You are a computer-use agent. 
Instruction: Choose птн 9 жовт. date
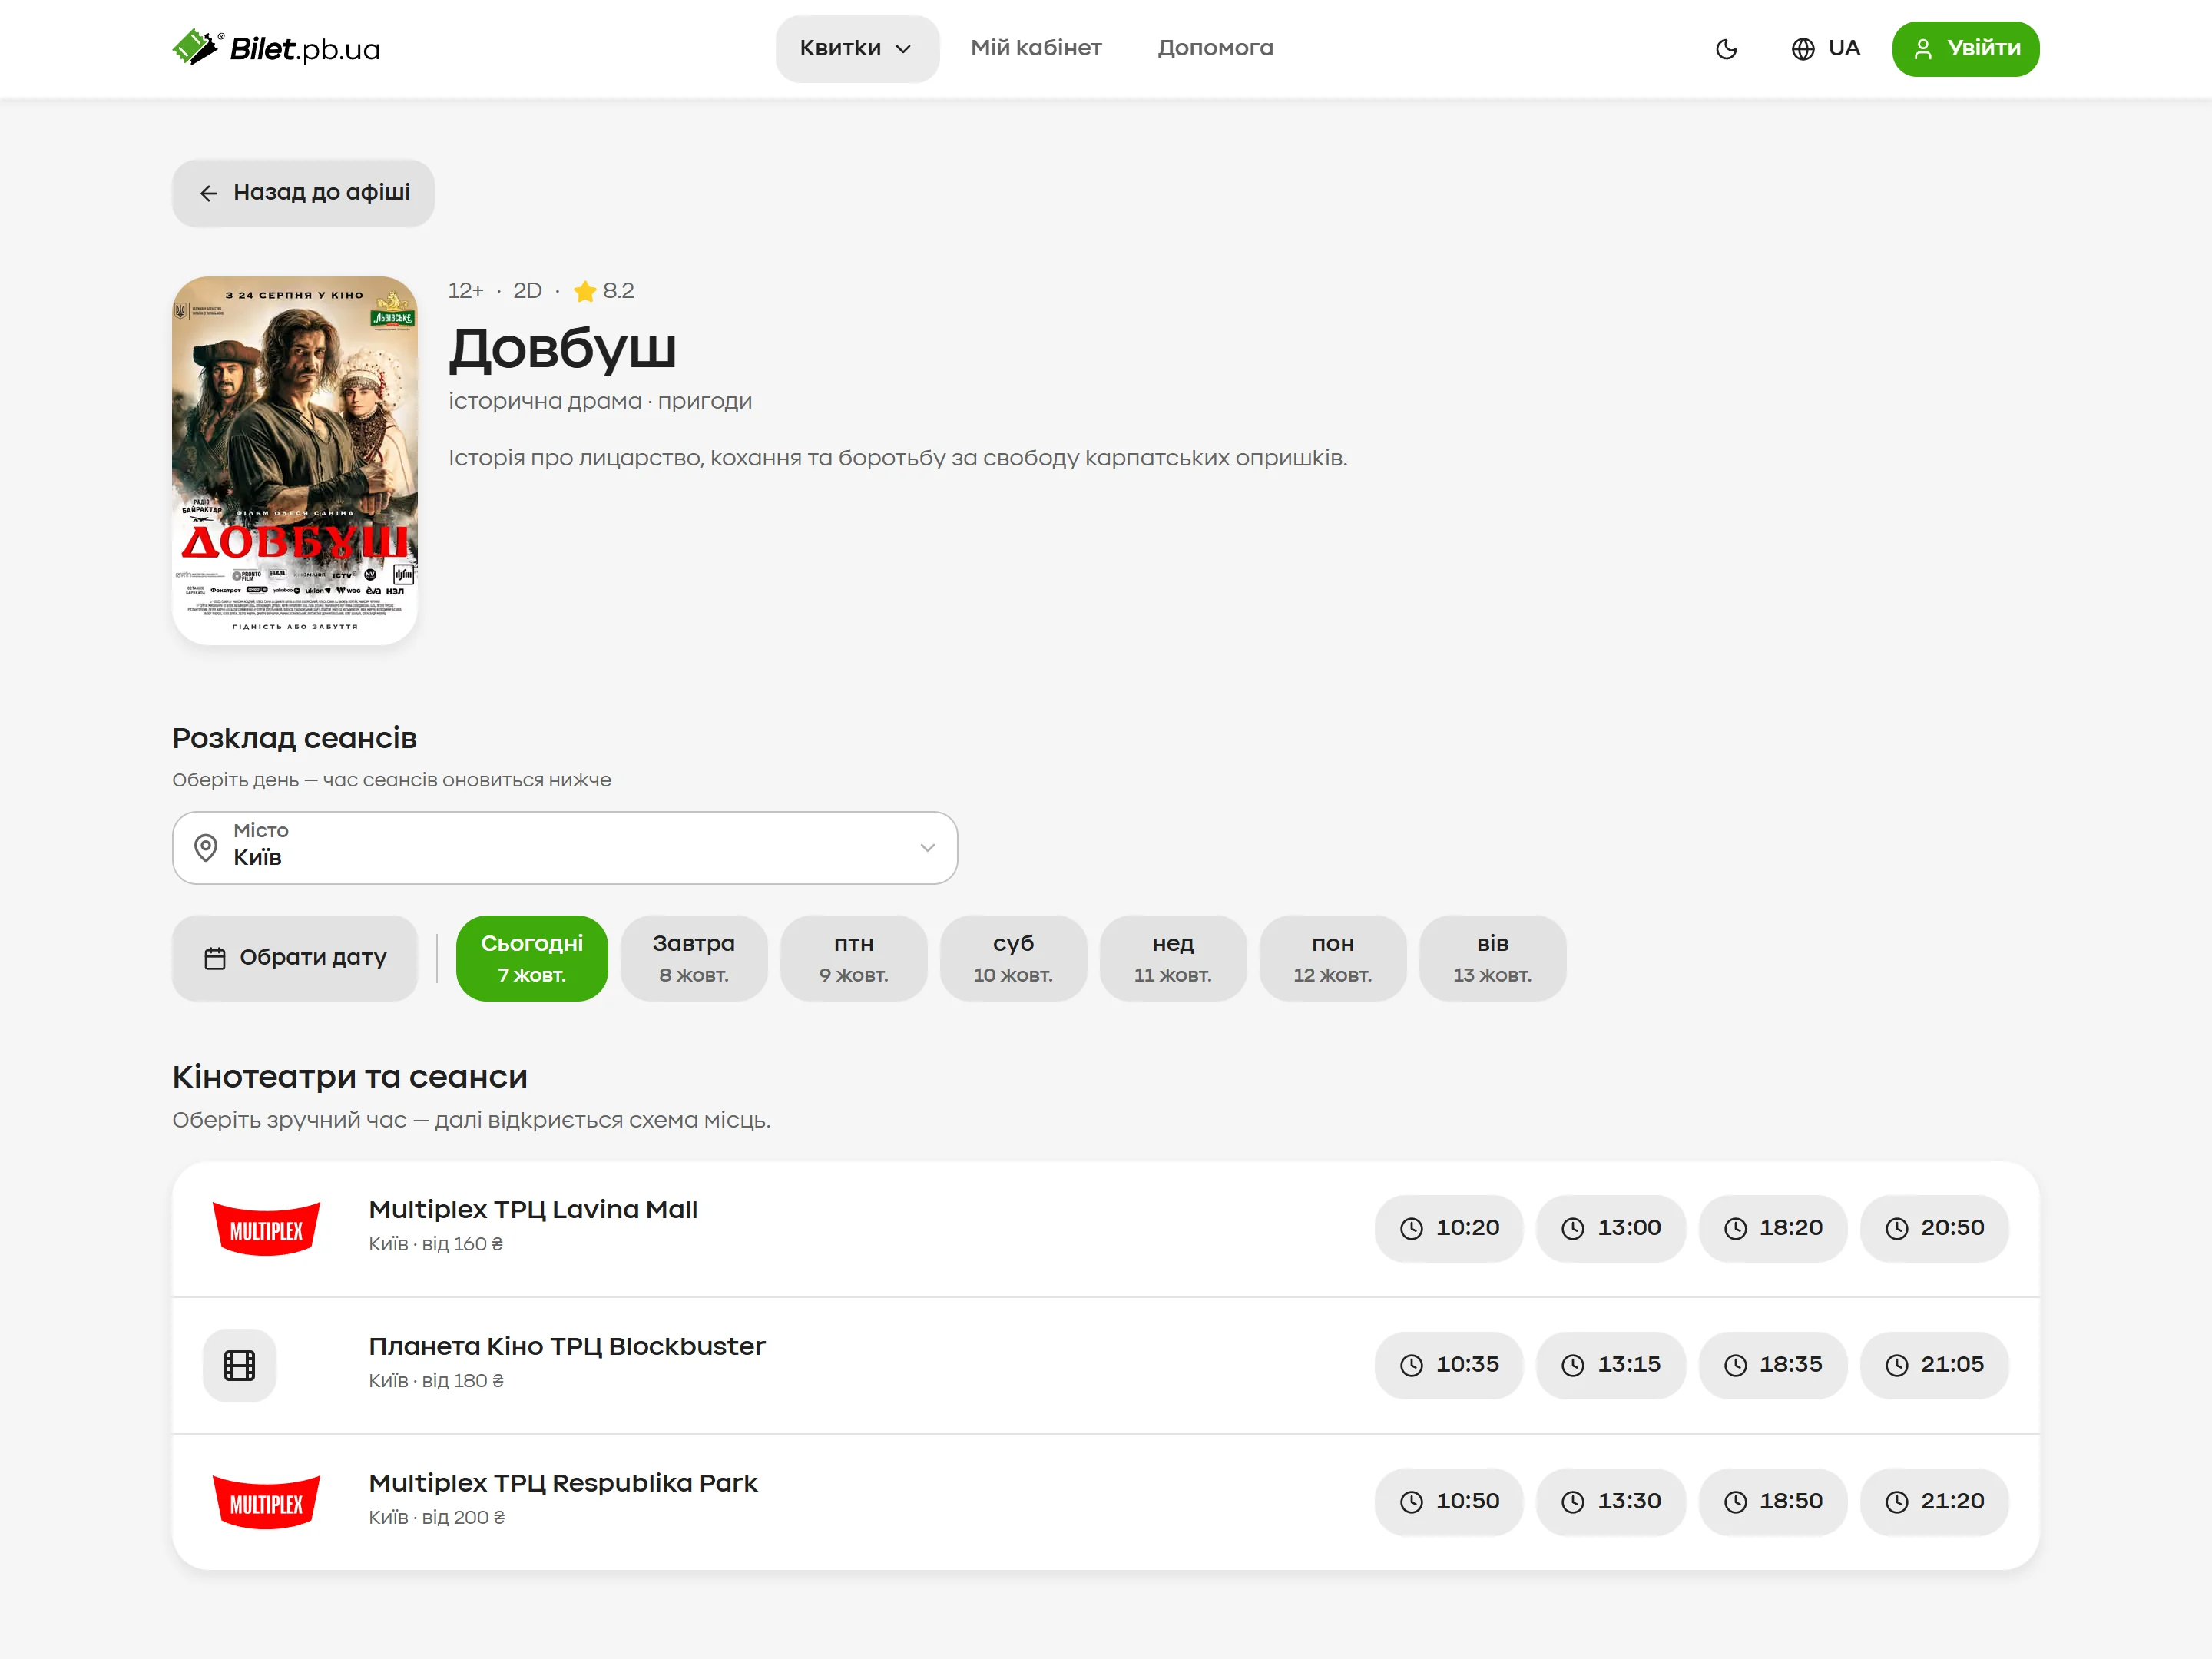pos(854,958)
